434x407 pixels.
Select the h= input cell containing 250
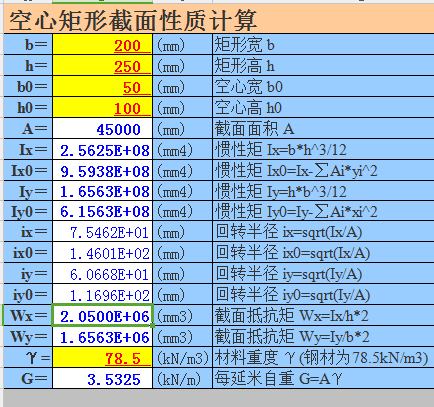click(x=102, y=65)
